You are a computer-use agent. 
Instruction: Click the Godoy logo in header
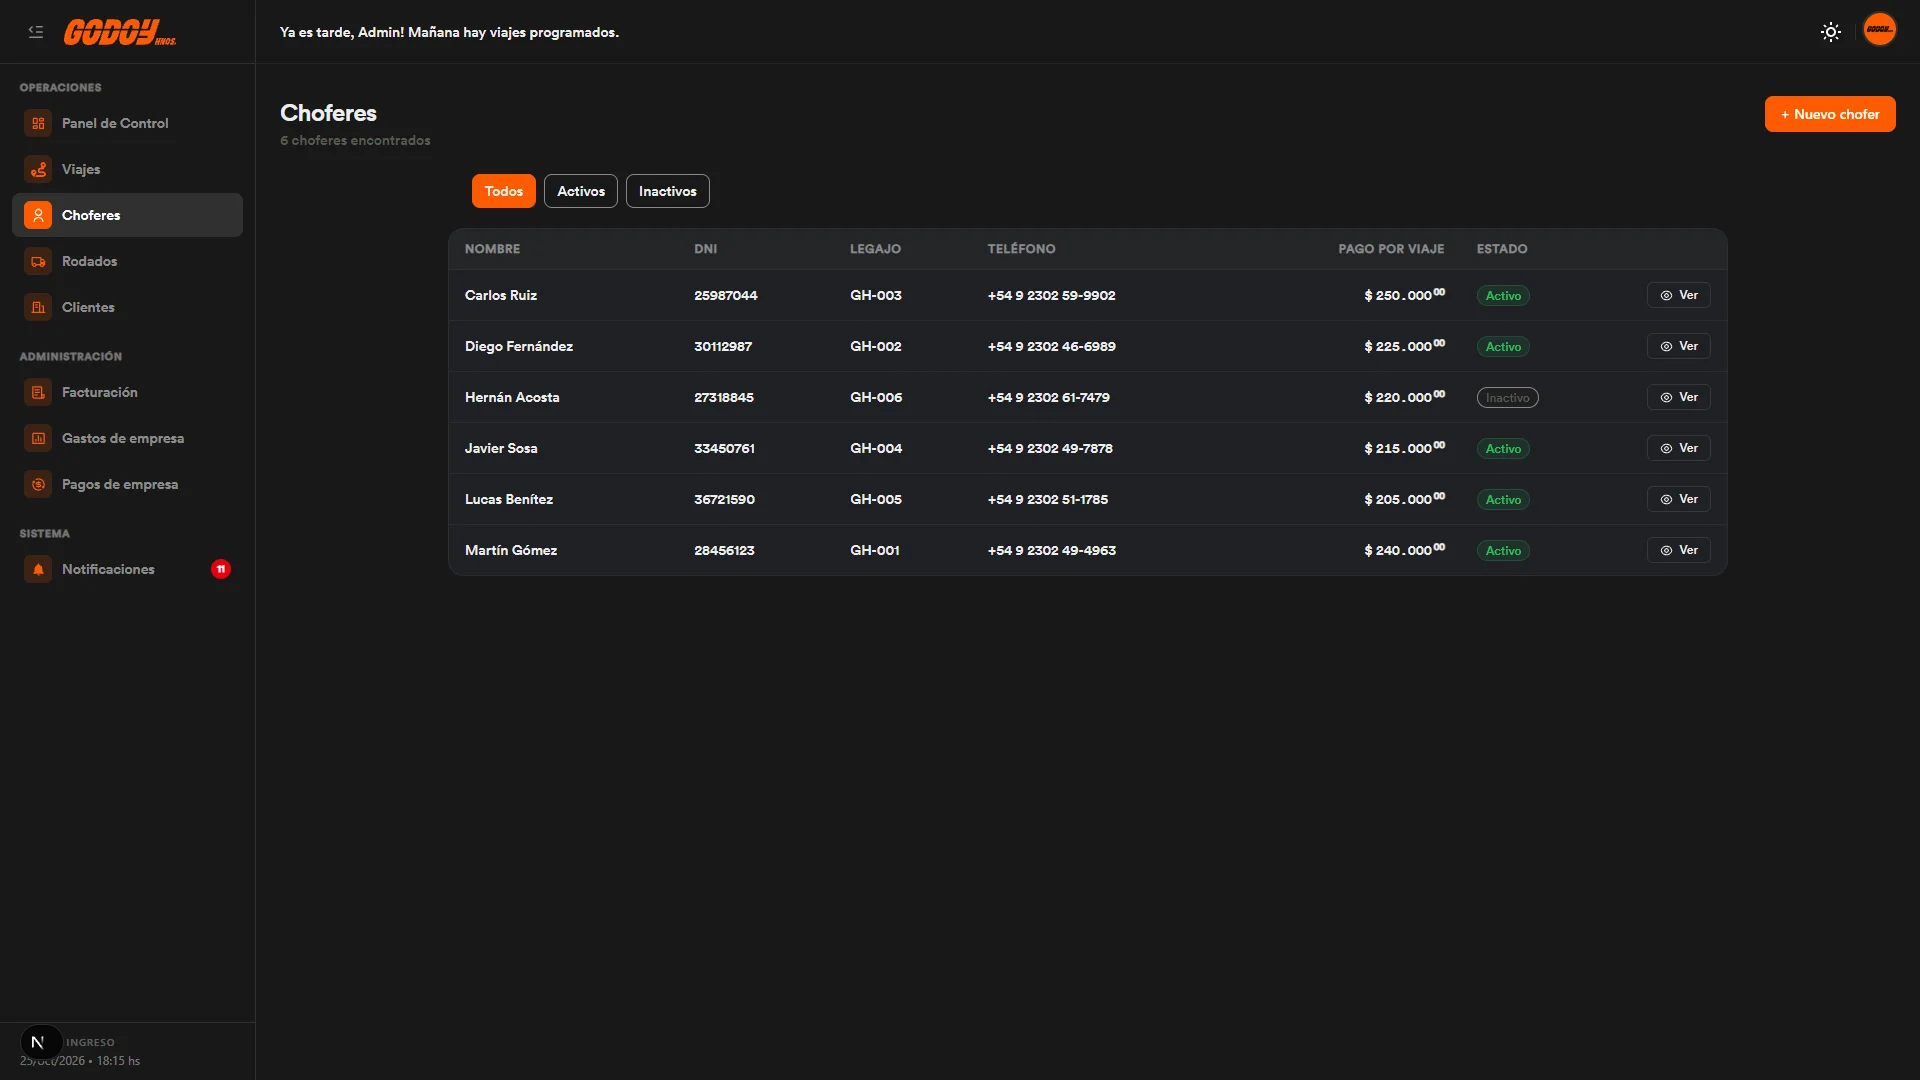coord(120,32)
